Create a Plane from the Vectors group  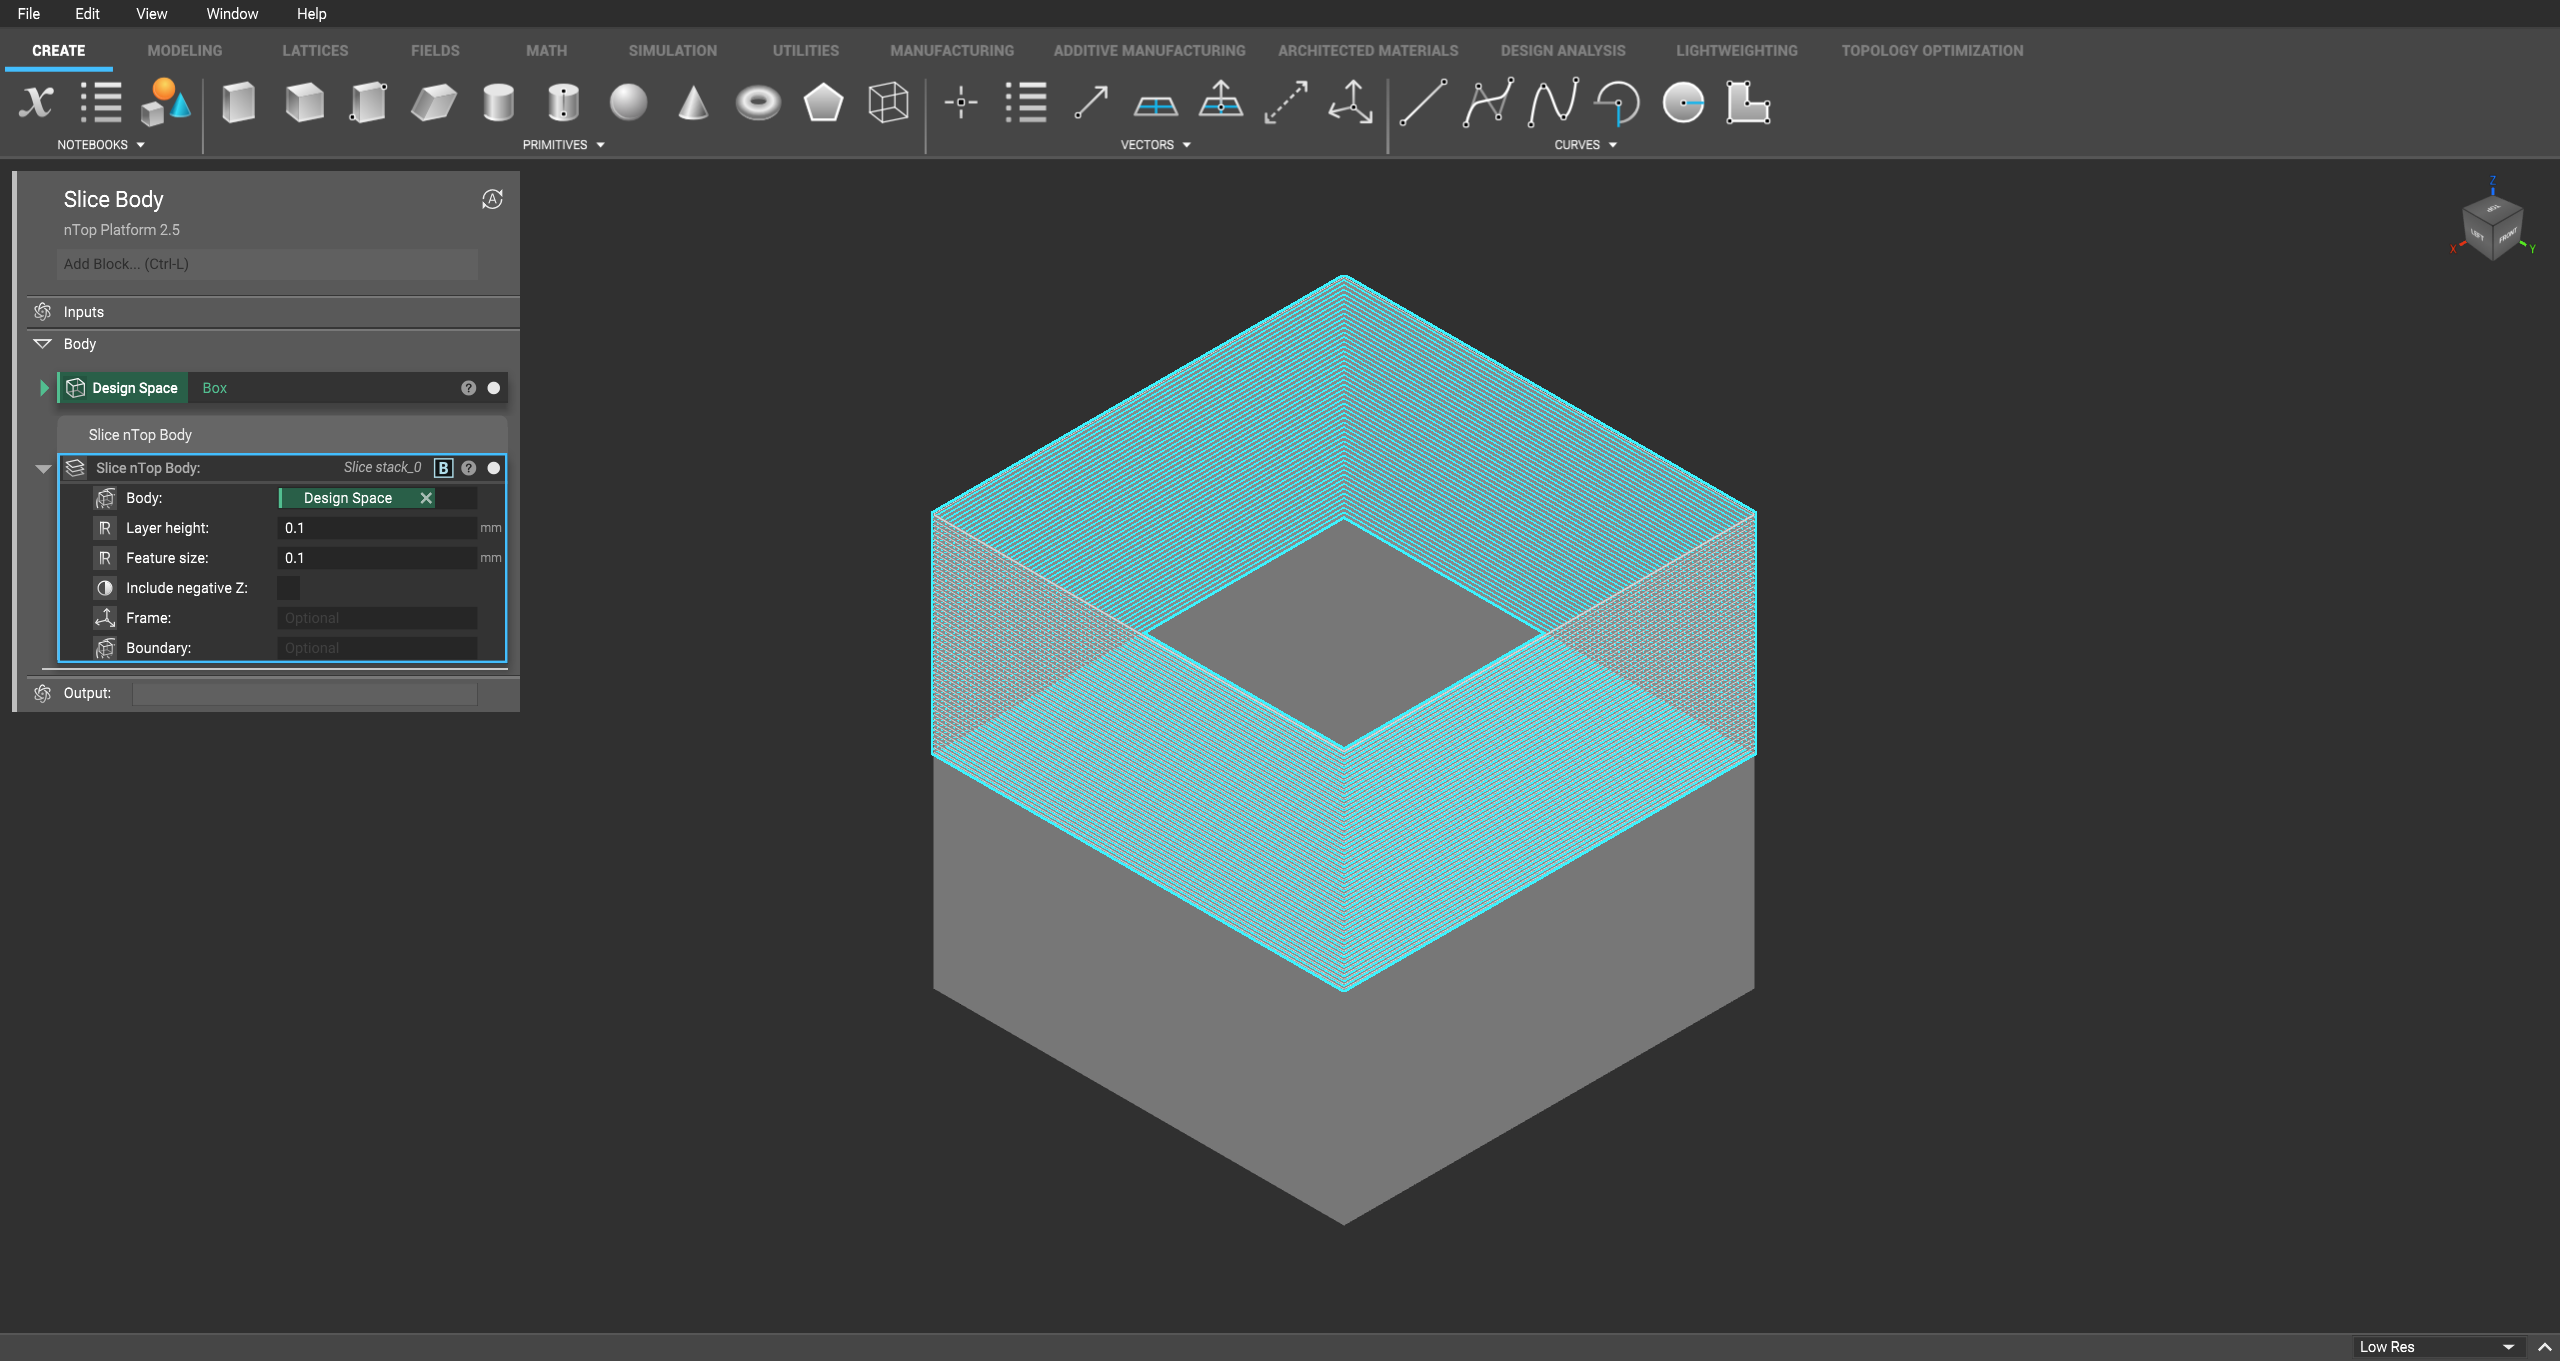(1156, 104)
